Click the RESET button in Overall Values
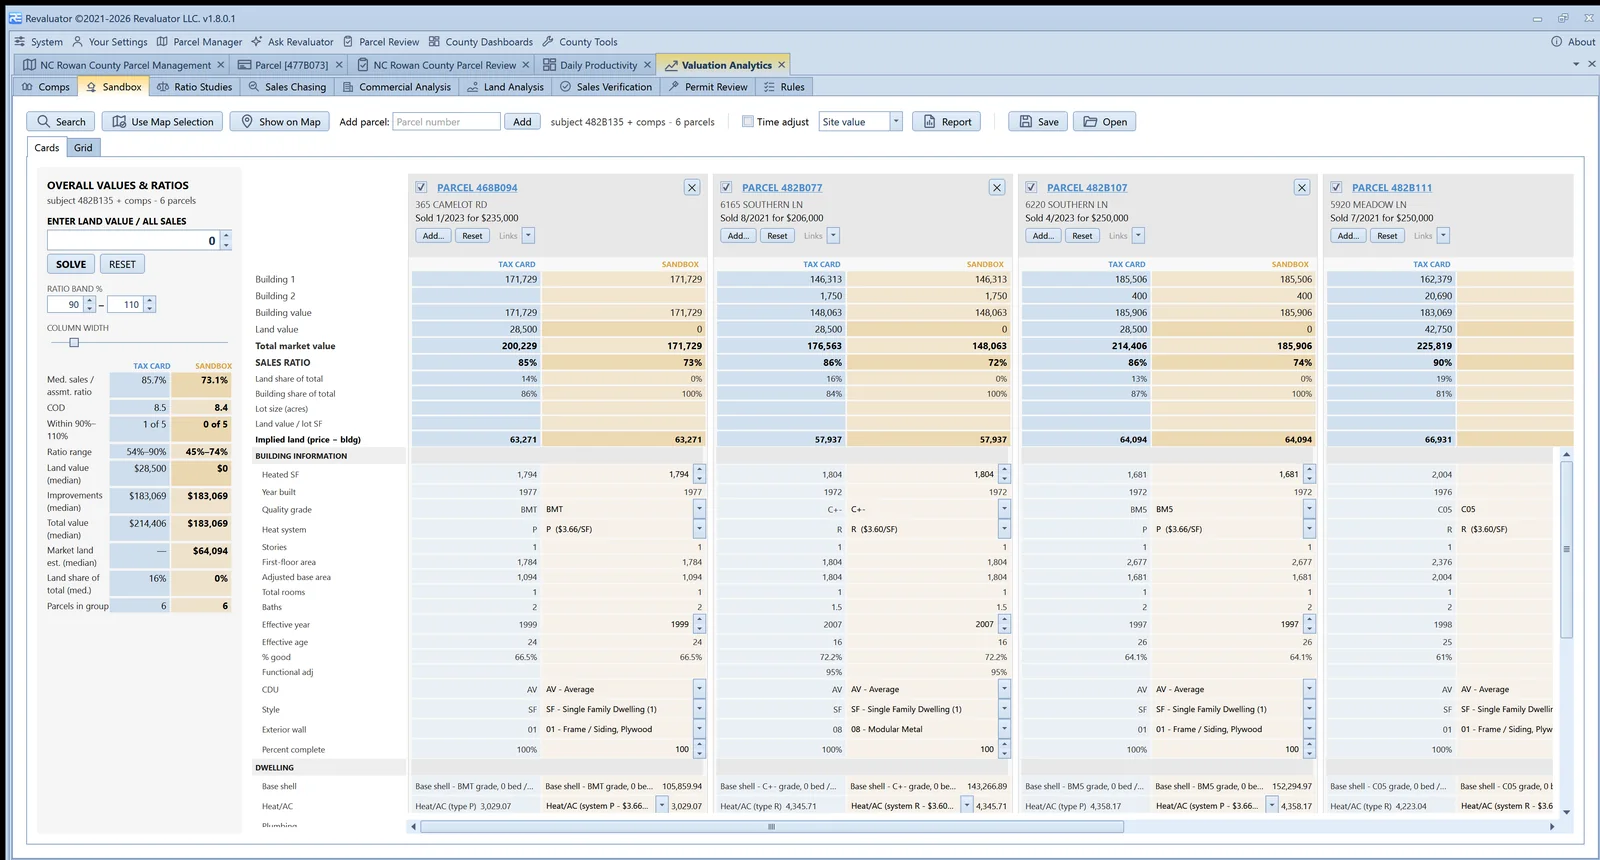1600x860 pixels. pyautogui.click(x=122, y=264)
